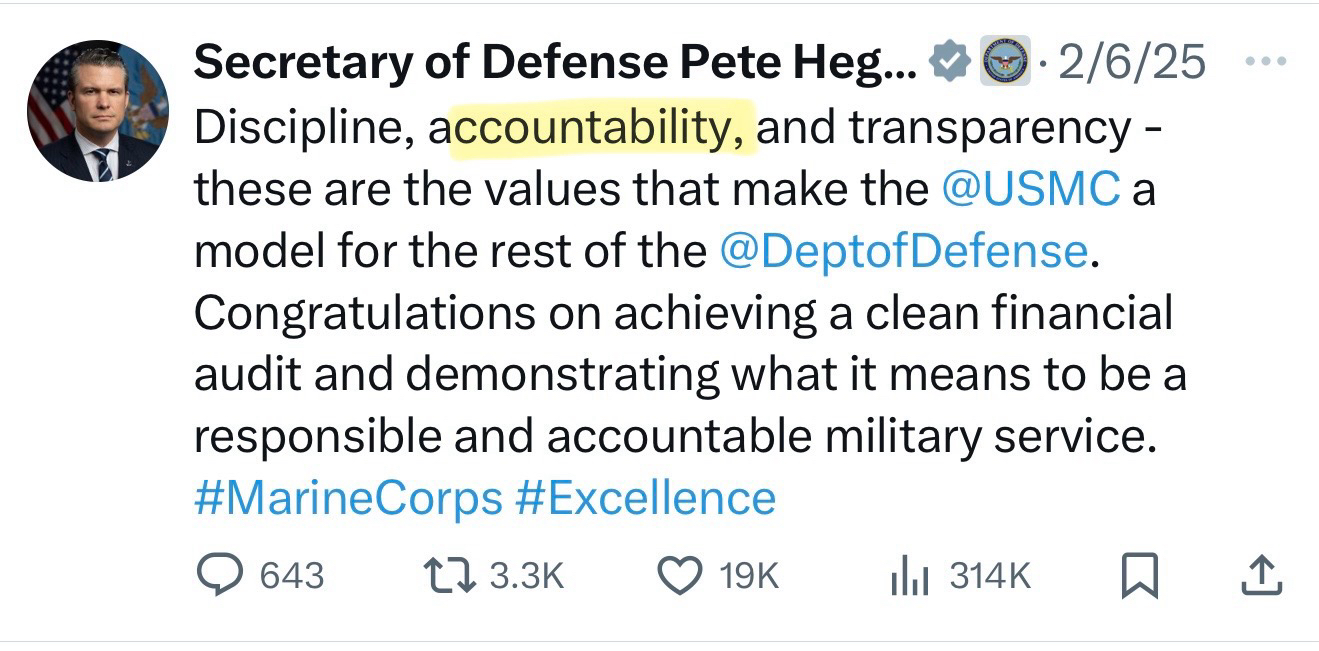1319x651 pixels.
Task: Open Pete Hegseth's profile picture
Action: click(97, 111)
